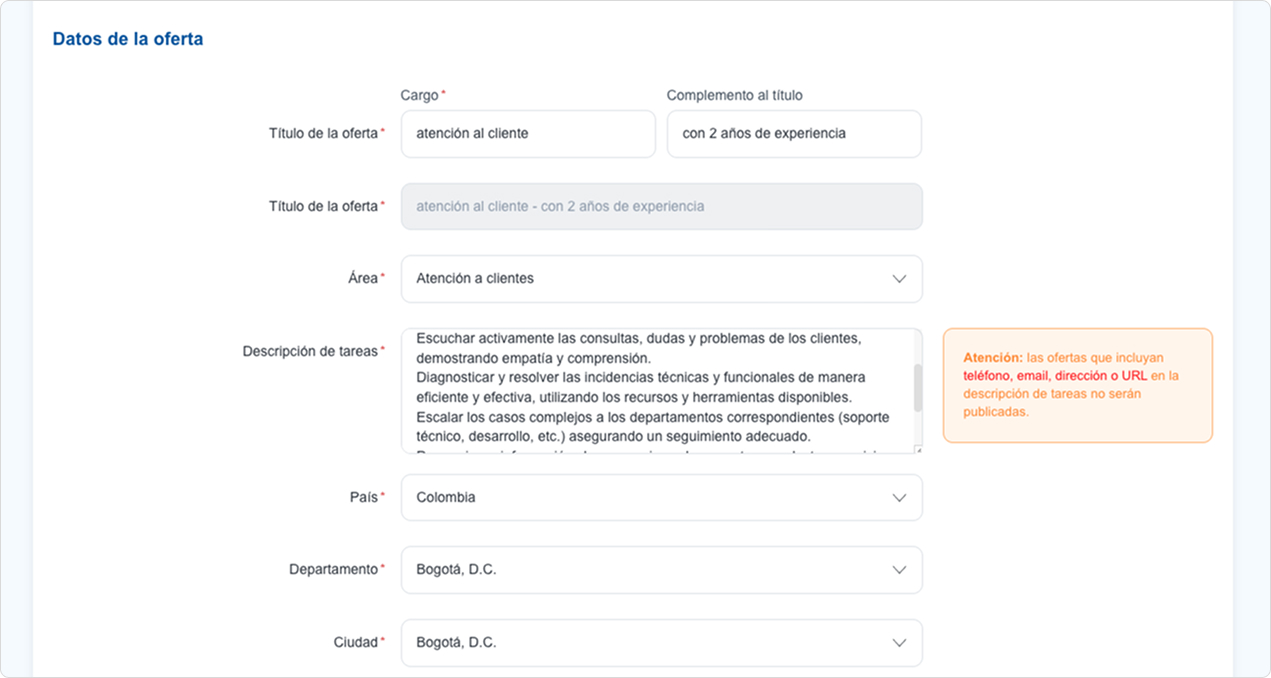1271x678 pixels.
Task: Click the chevron arrow in the Ciudad field
Action: click(x=899, y=643)
